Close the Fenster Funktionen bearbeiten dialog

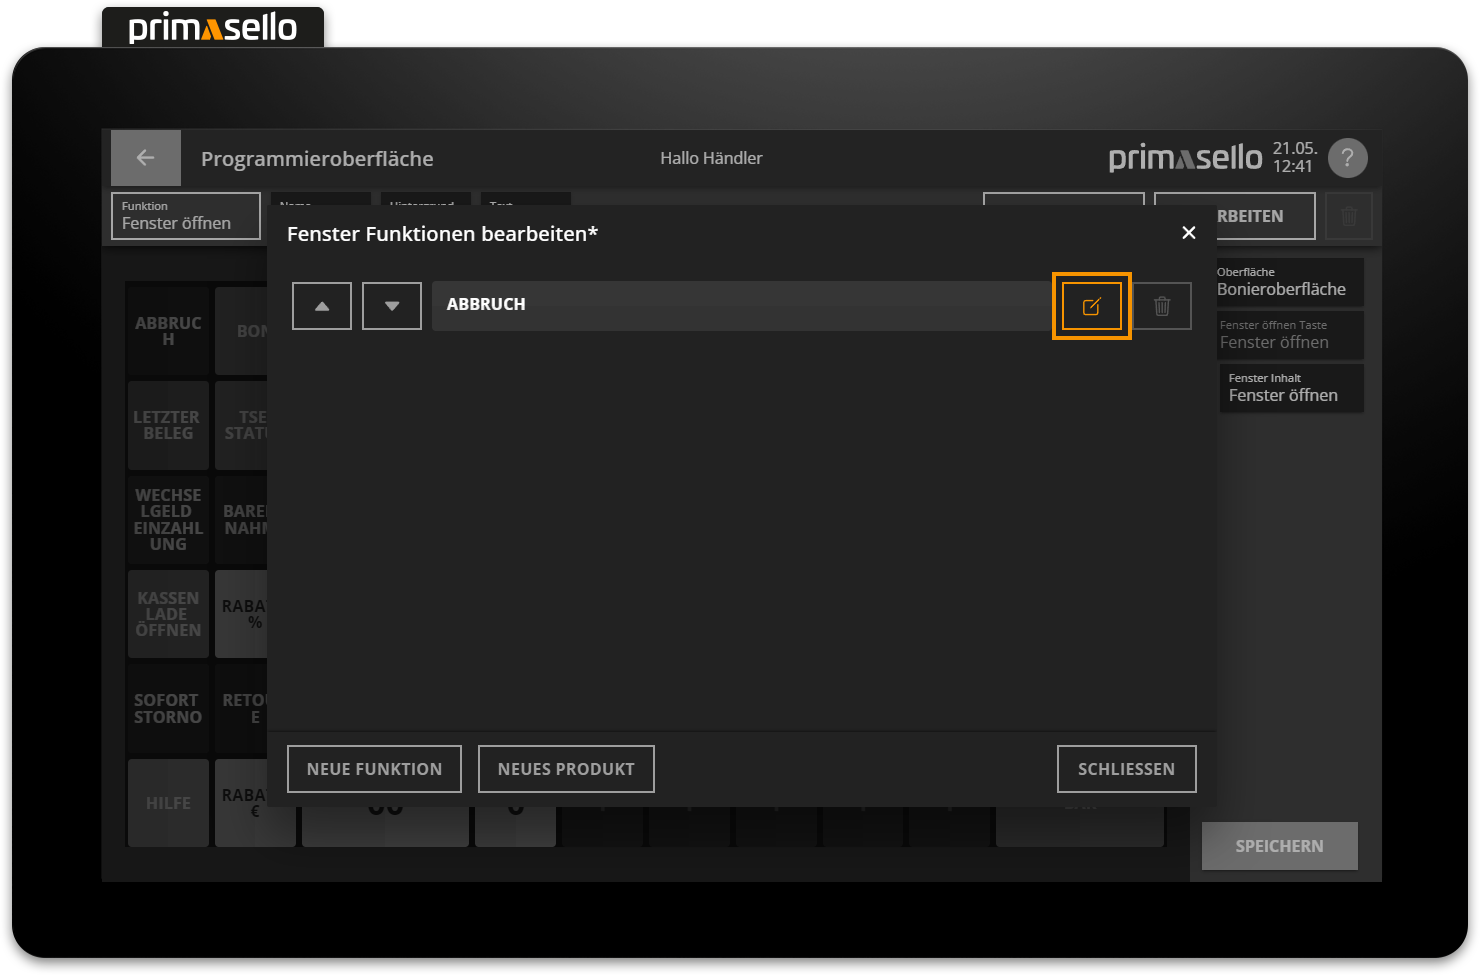pyautogui.click(x=1188, y=233)
